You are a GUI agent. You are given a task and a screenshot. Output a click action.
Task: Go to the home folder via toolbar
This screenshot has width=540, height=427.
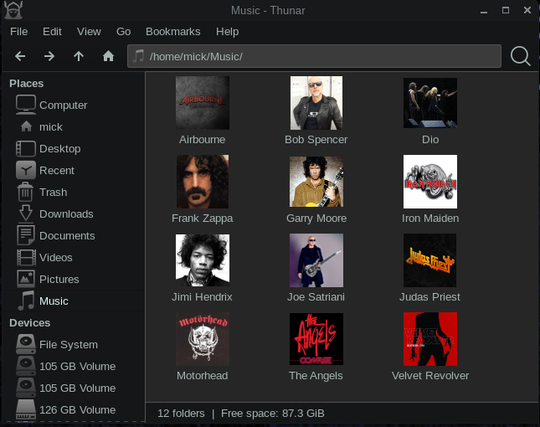[108, 56]
